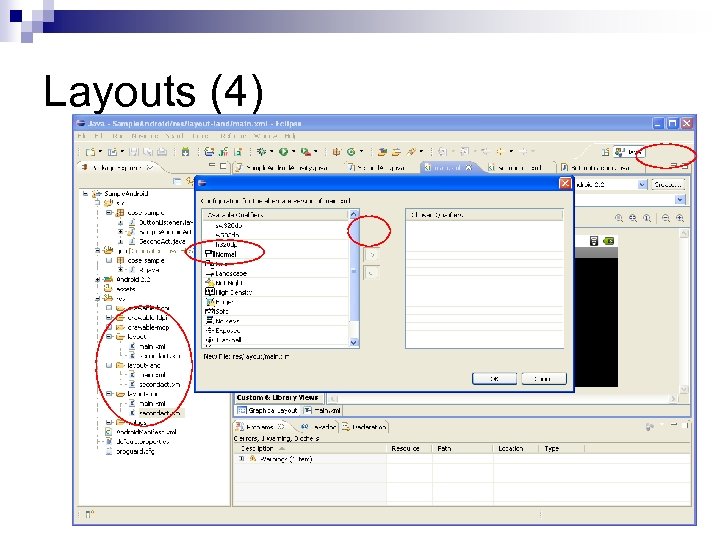The height and width of the screenshot is (540, 720).
Task: Click the Problems view filter icon
Action: tap(649, 427)
